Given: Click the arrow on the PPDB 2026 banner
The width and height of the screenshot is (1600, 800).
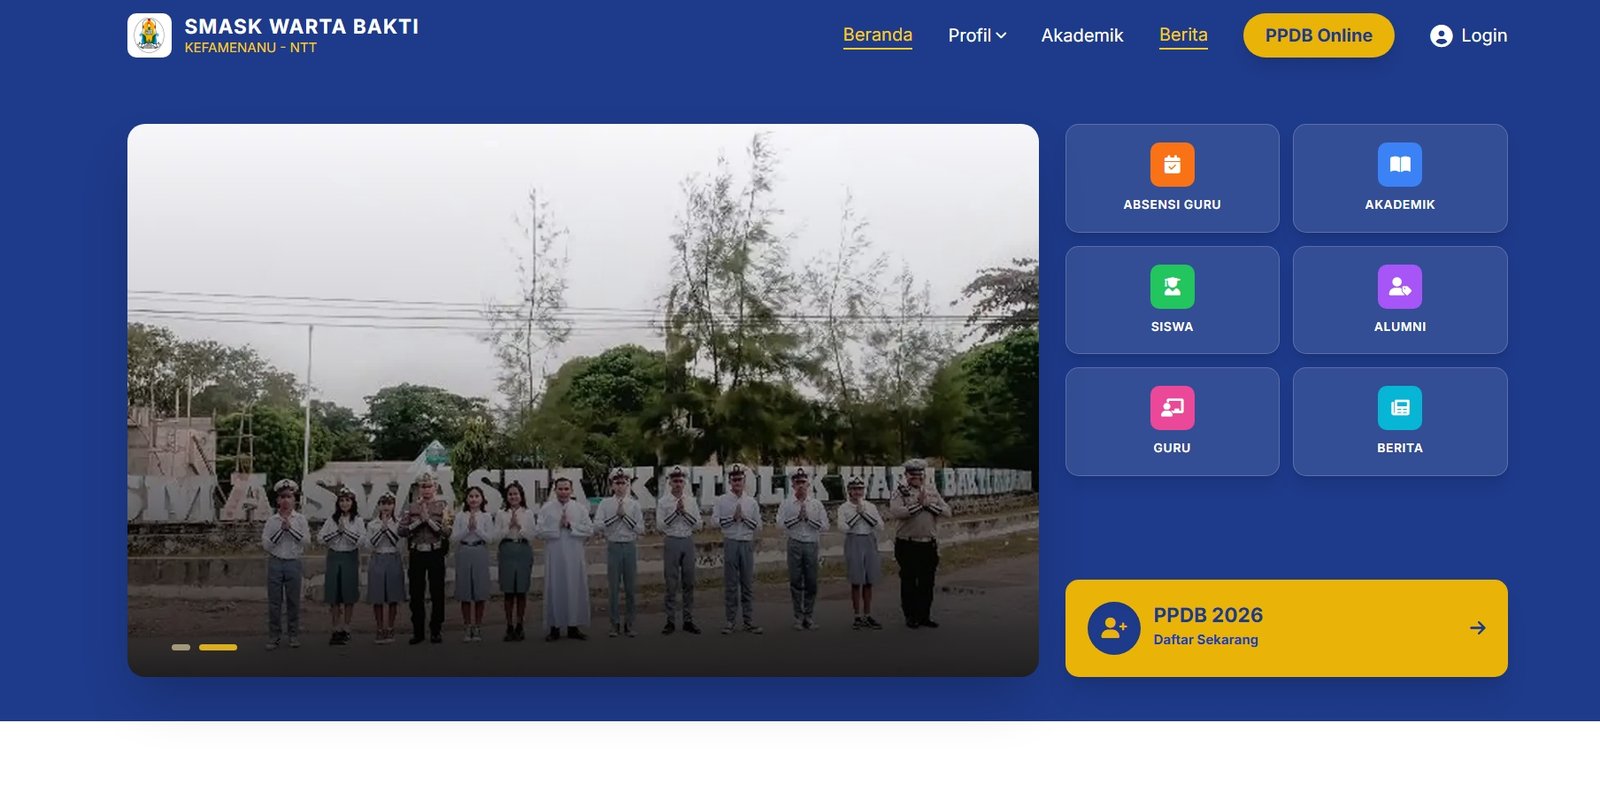Looking at the screenshot, I should [x=1478, y=628].
